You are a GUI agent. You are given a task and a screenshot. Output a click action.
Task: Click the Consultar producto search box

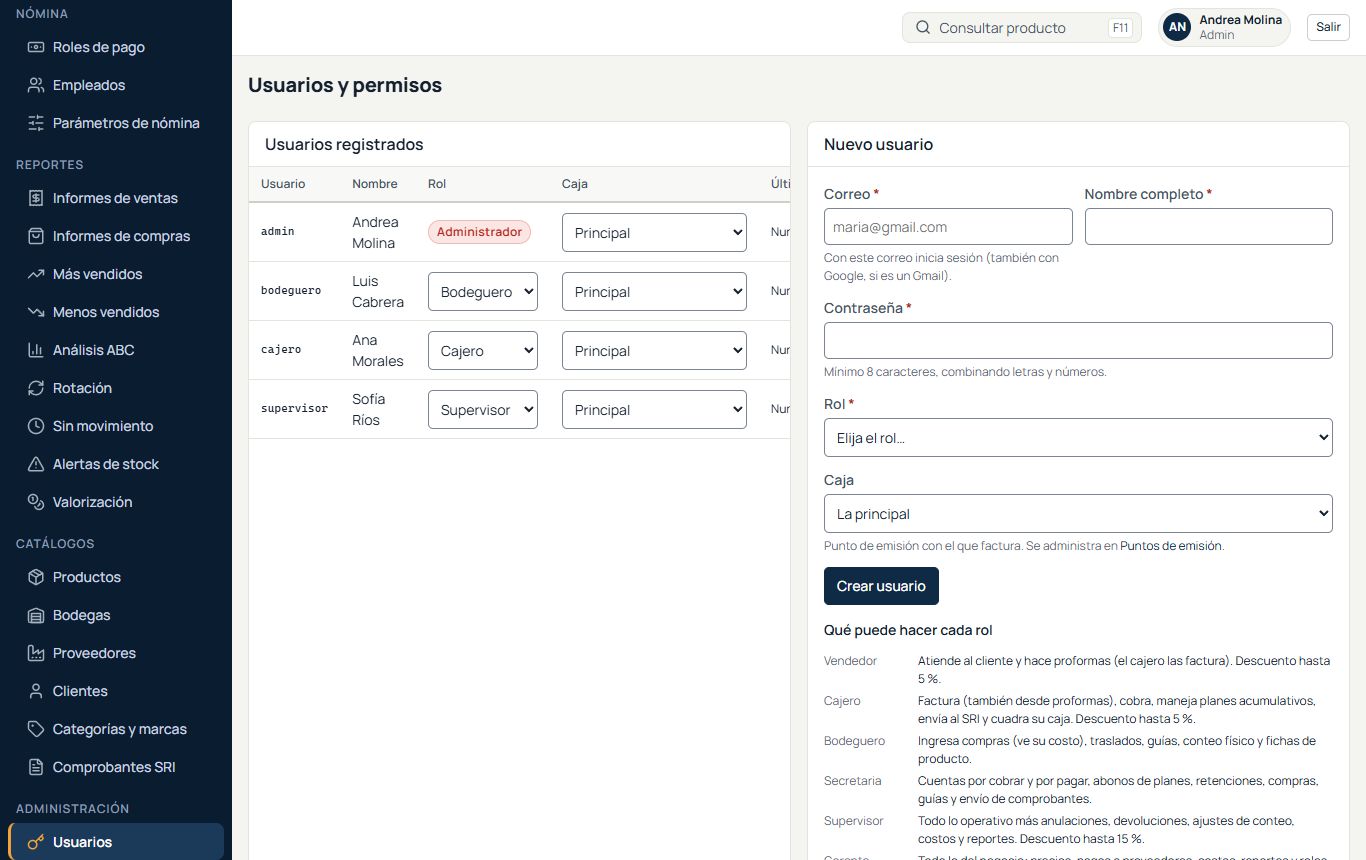tap(1021, 28)
